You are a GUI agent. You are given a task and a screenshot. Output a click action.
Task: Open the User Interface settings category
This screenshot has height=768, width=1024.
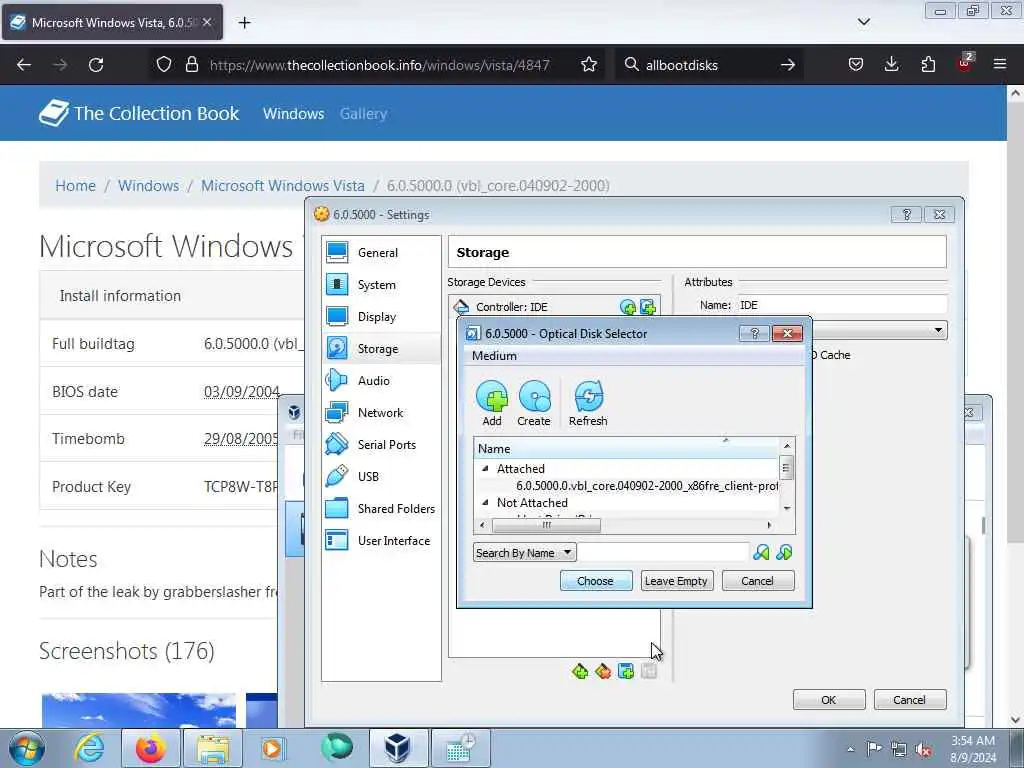[x=381, y=541]
